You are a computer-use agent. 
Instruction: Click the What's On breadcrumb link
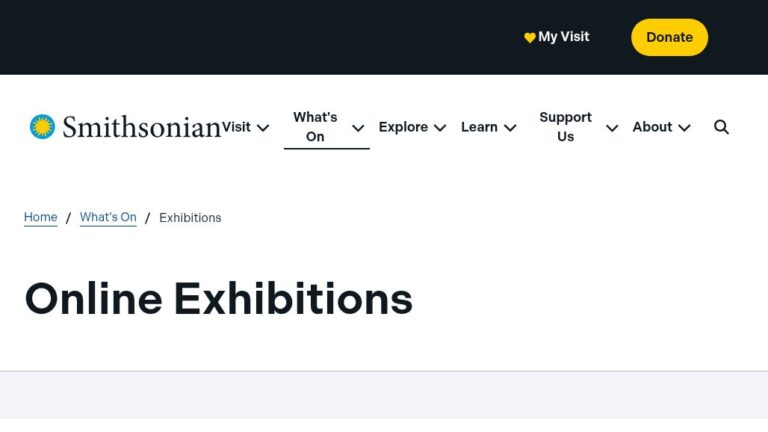pyautogui.click(x=108, y=217)
